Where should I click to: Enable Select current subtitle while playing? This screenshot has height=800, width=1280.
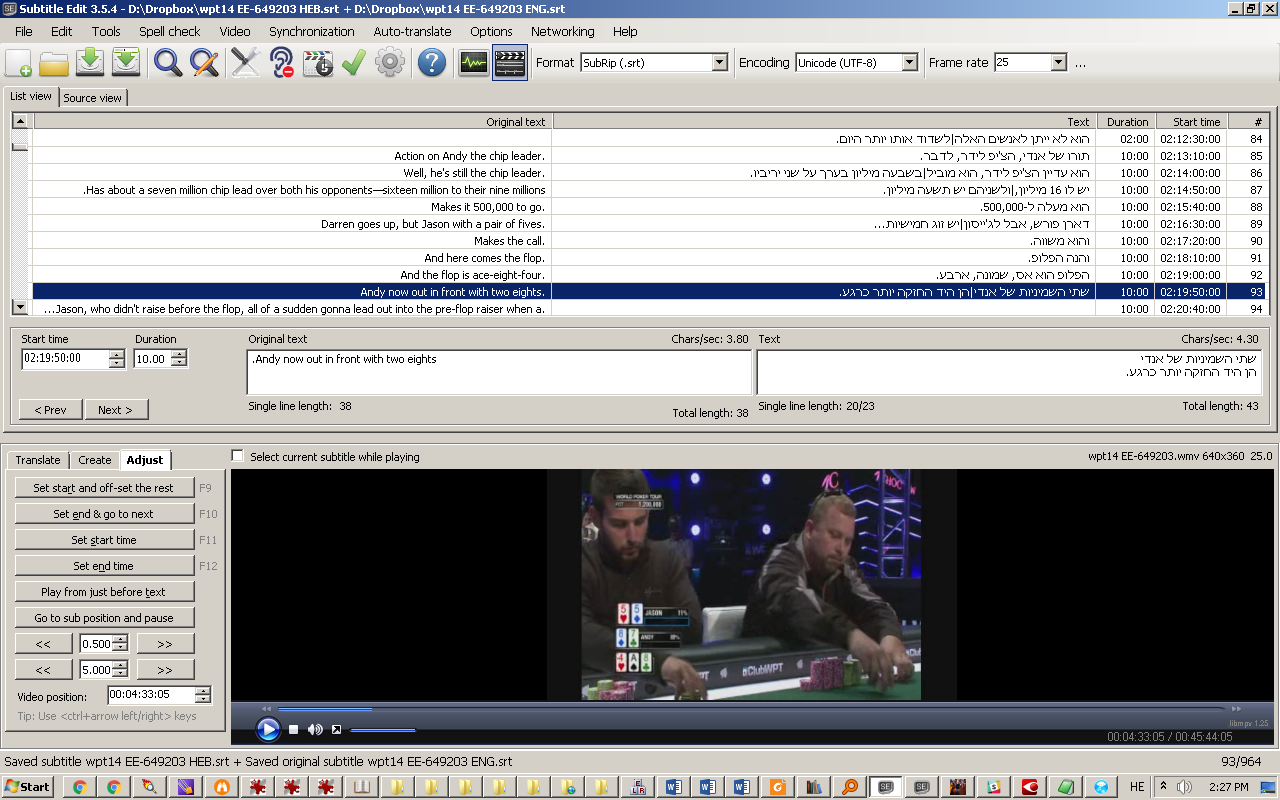point(237,455)
